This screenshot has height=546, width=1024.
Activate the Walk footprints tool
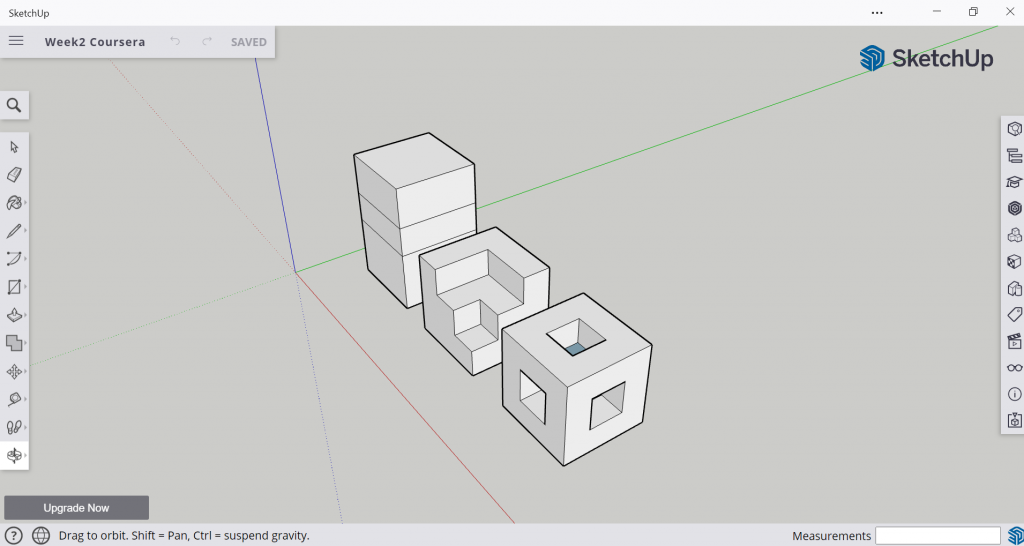pos(14,427)
